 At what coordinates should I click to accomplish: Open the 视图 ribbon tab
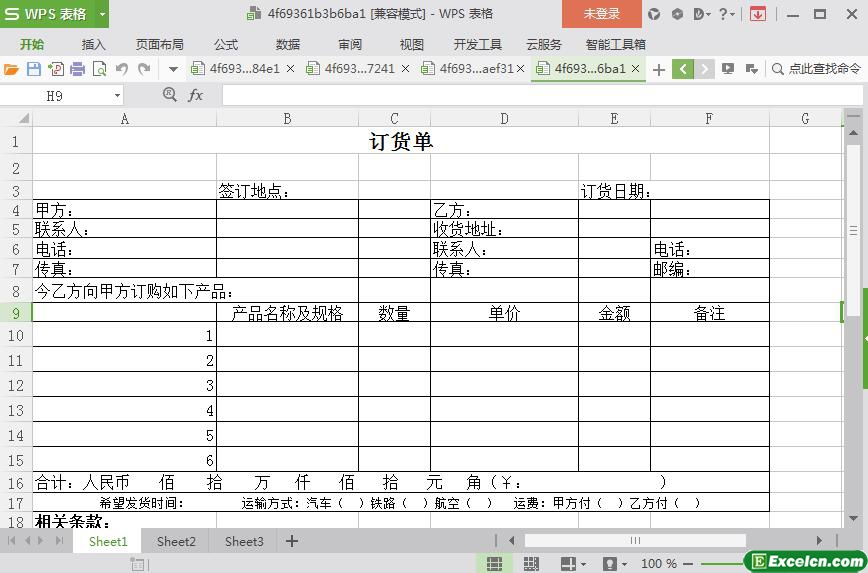(x=411, y=44)
